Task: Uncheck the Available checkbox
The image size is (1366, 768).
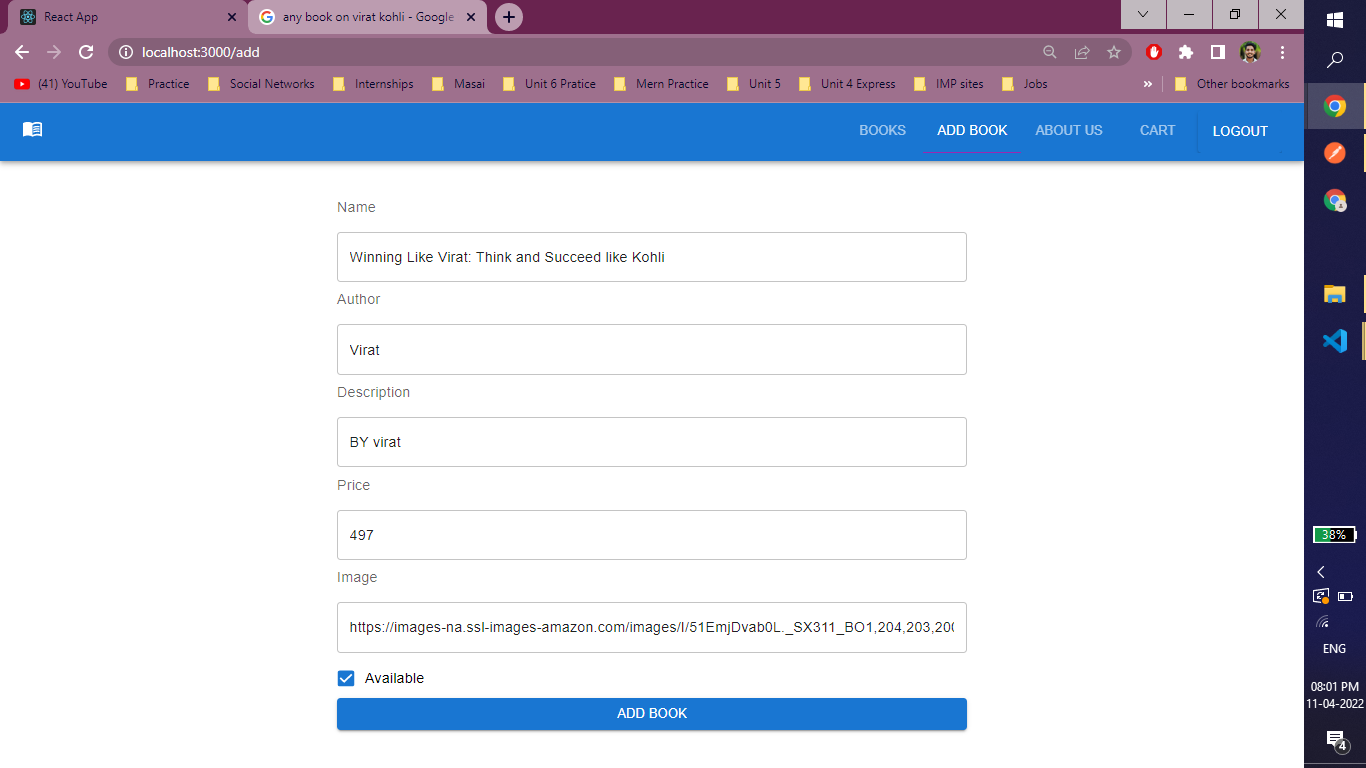Action: [345, 678]
